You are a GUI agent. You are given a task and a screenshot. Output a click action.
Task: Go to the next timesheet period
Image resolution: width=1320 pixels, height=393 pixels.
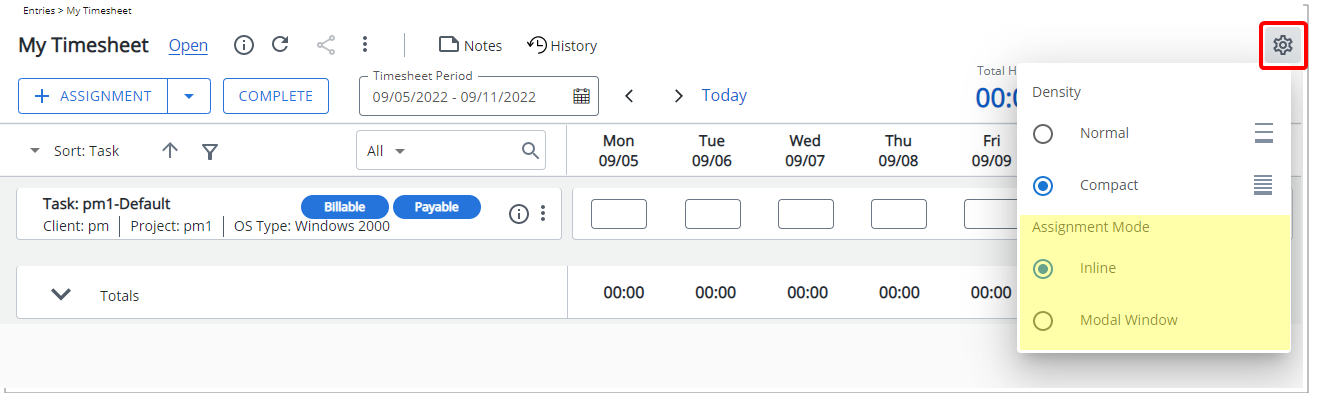pos(679,96)
